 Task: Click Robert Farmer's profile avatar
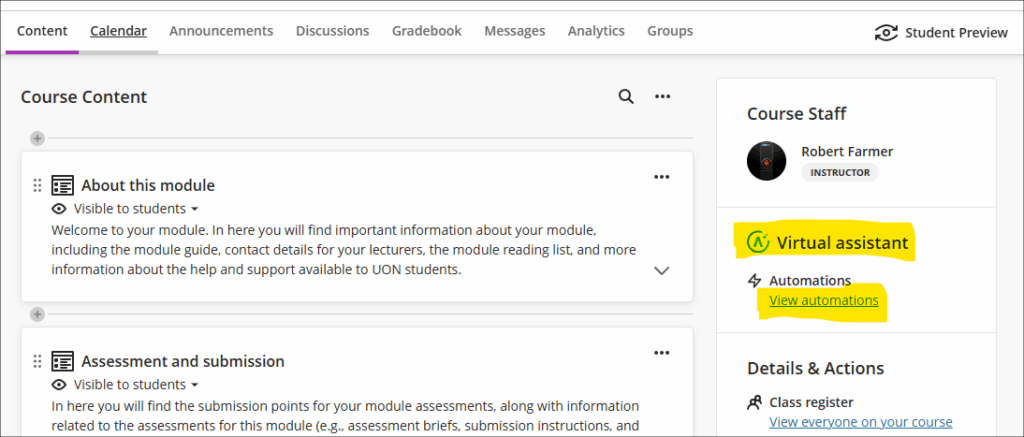coord(766,161)
